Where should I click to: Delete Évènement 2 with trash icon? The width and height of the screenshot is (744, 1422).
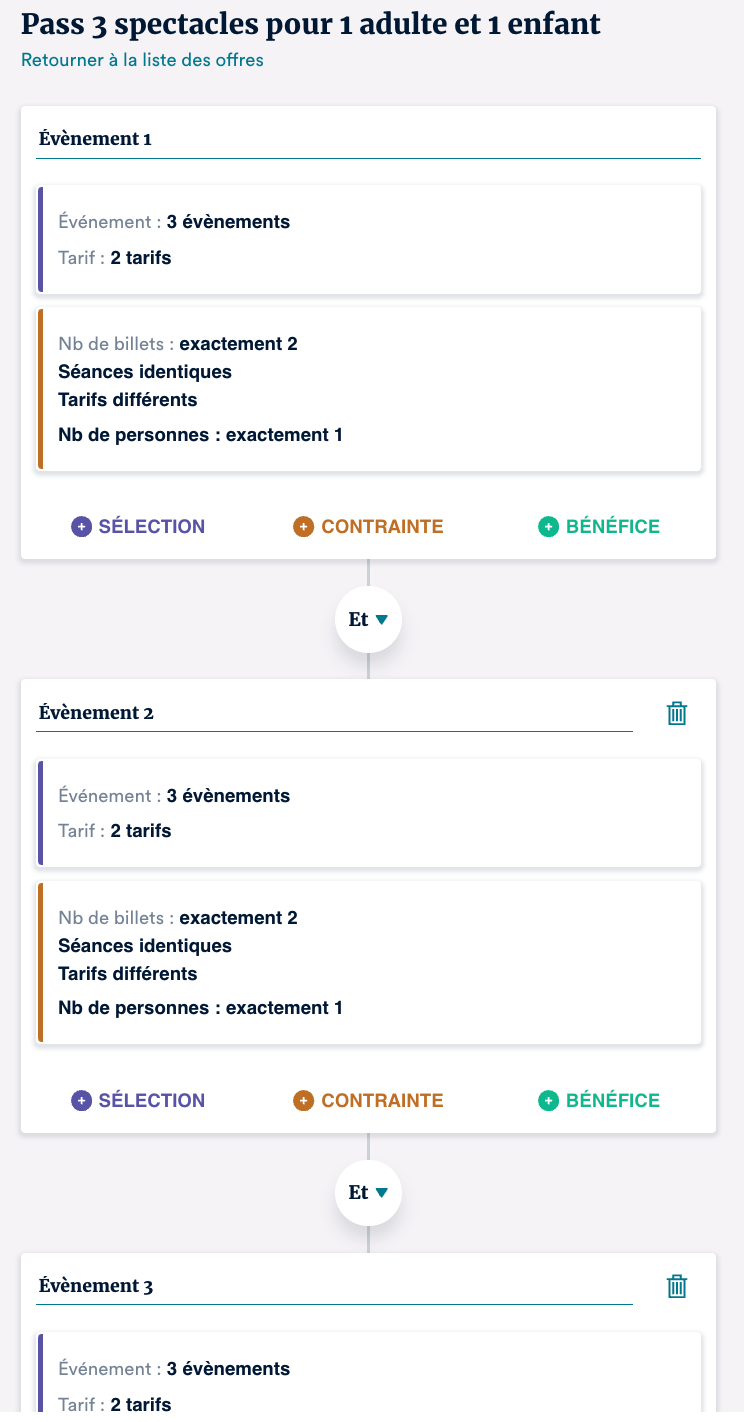pos(677,713)
